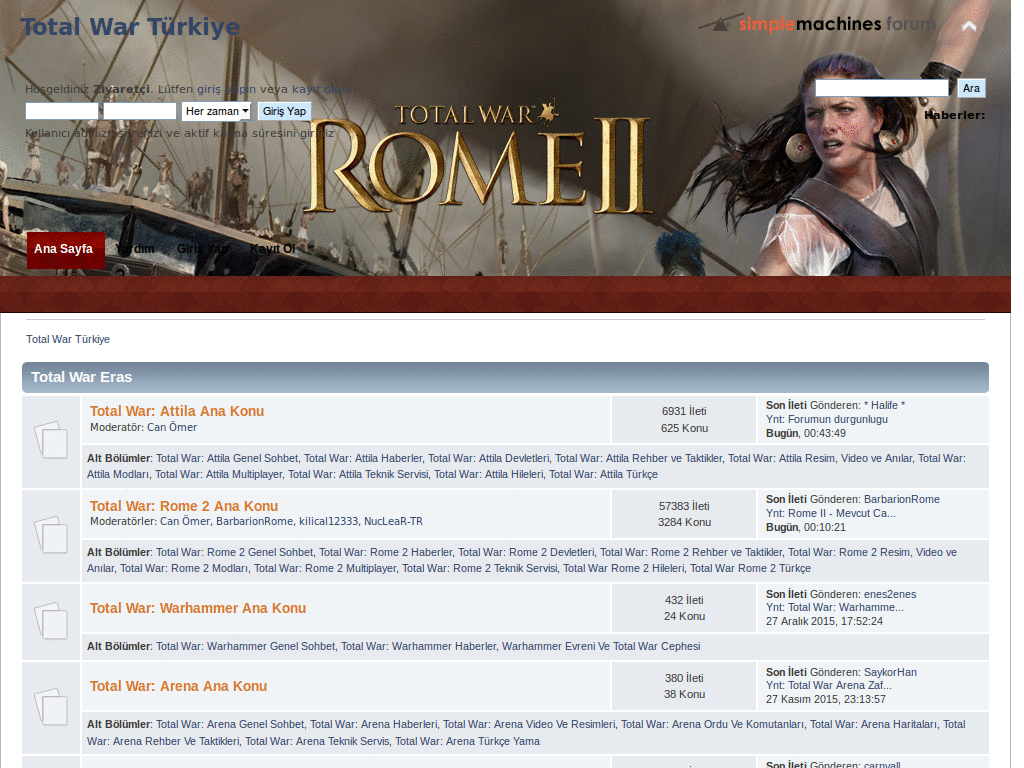1024x768 pixels.
Task: Open Total War: Arena Genel Sohbet sub-board
Action: pos(230,724)
